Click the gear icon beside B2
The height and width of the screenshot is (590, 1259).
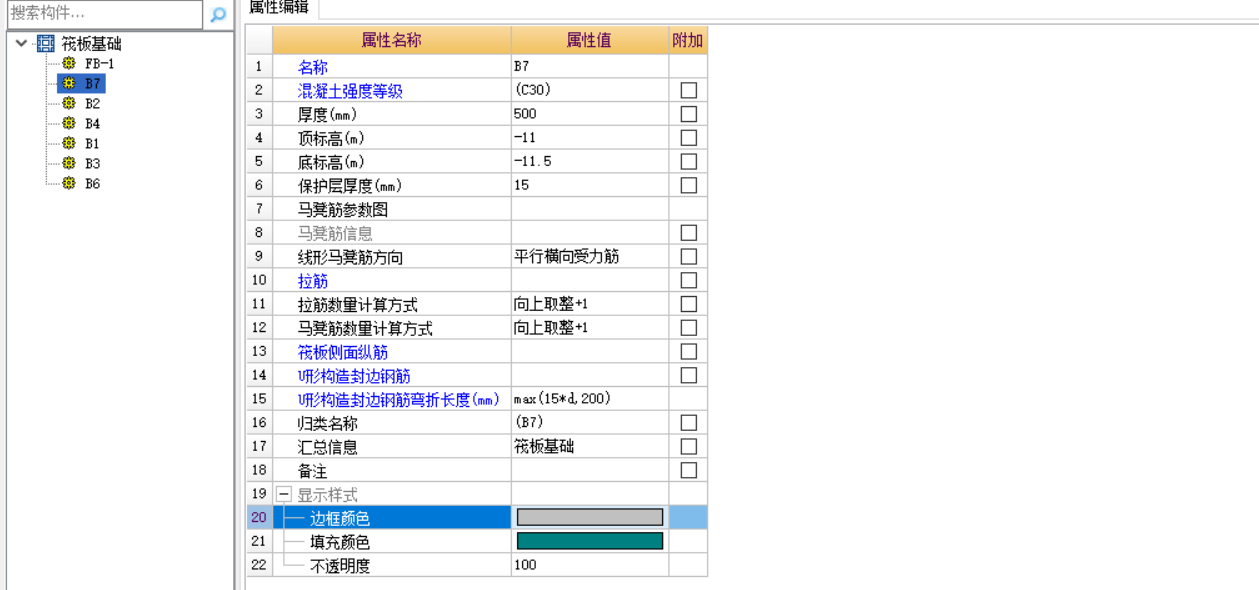click(68, 103)
